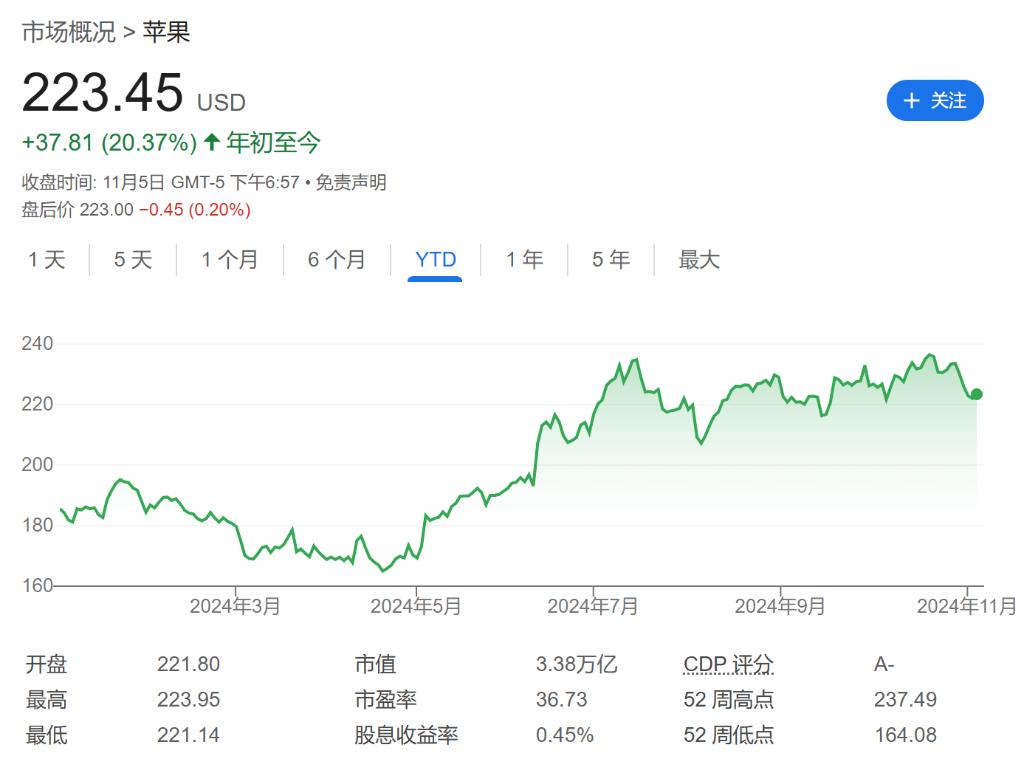Switch chart range to 5 天
Viewport: 1024px width, 769px height.
coord(133,260)
